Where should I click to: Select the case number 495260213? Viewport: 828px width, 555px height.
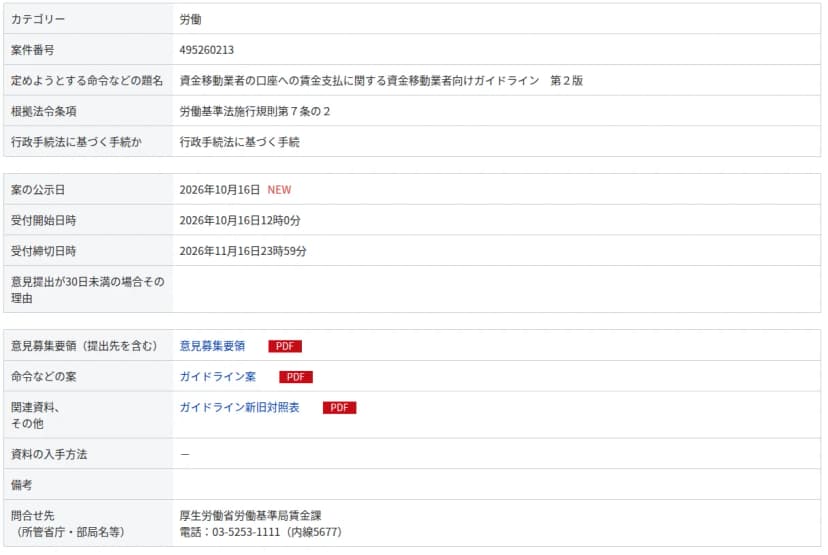[x=206, y=50]
